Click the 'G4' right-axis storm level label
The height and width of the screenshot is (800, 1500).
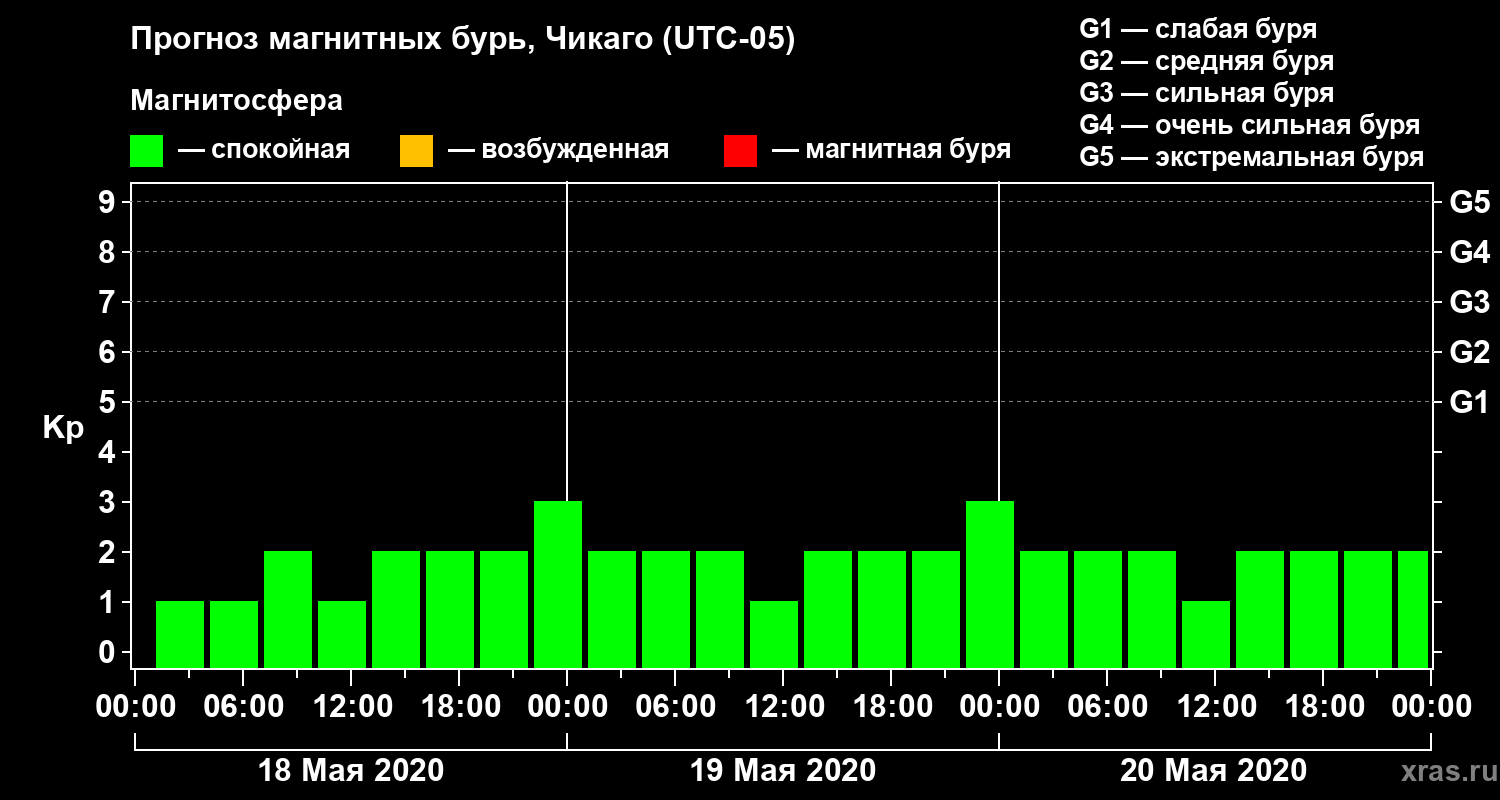click(1469, 252)
